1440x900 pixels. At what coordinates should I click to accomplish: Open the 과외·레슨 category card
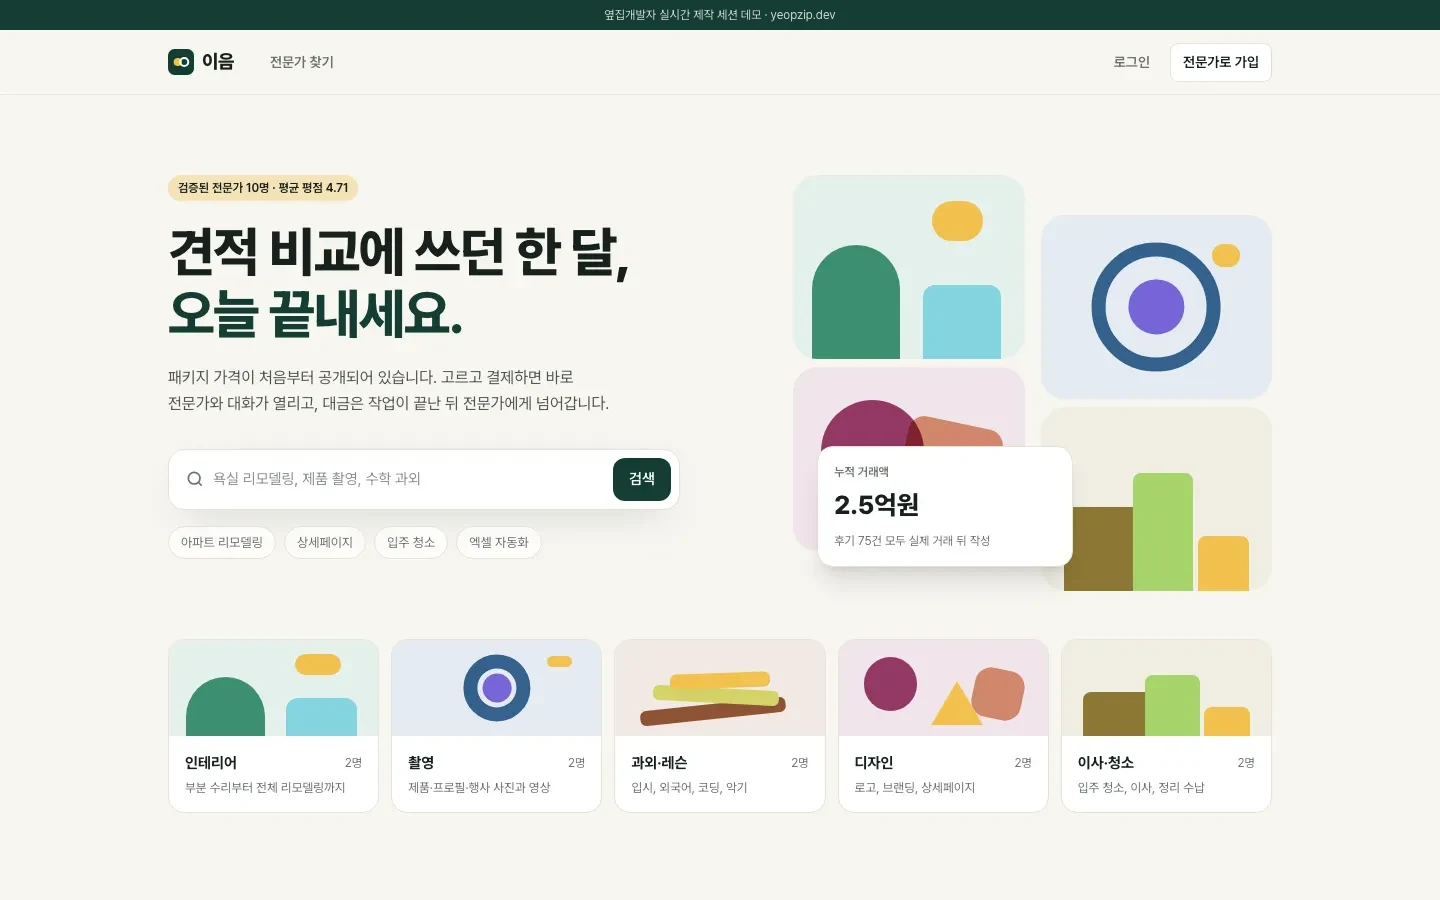point(720,726)
